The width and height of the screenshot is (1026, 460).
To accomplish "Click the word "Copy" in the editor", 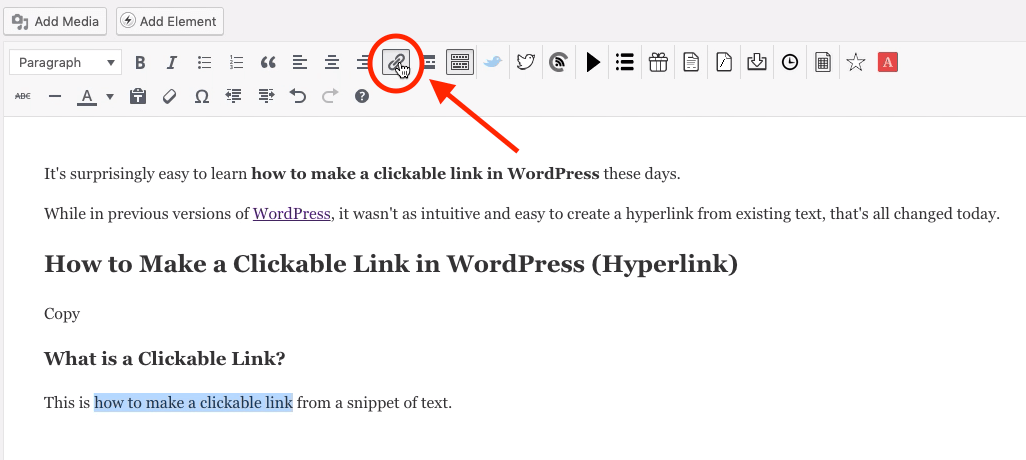I will pyautogui.click(x=62, y=314).
